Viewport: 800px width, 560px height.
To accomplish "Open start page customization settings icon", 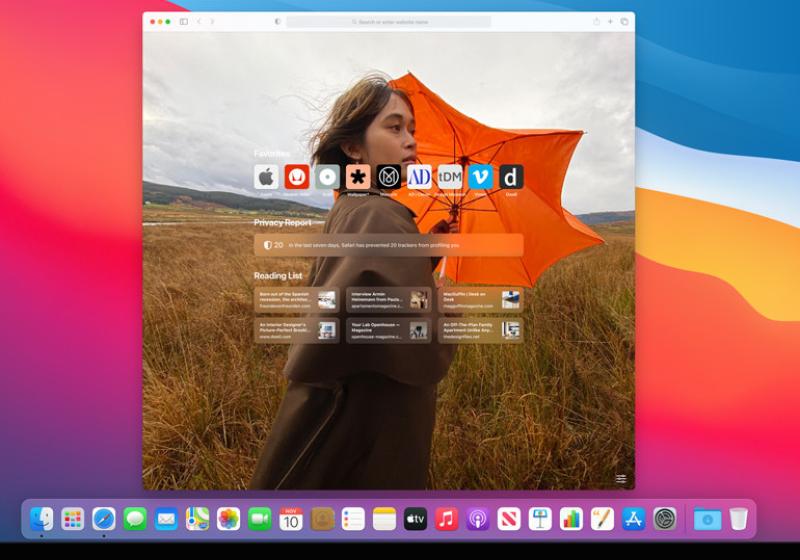I will 621,478.
